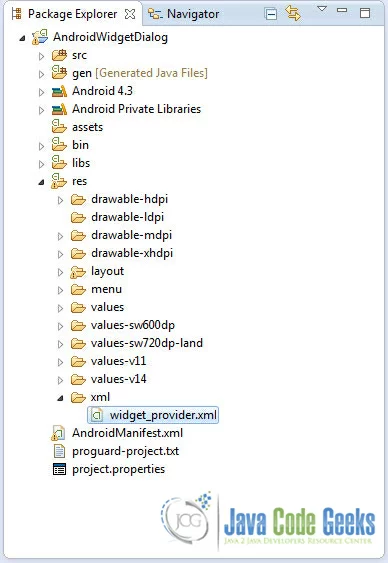Click the Collapse All toolbar icon
This screenshot has width=388, height=563.
(x=271, y=14)
